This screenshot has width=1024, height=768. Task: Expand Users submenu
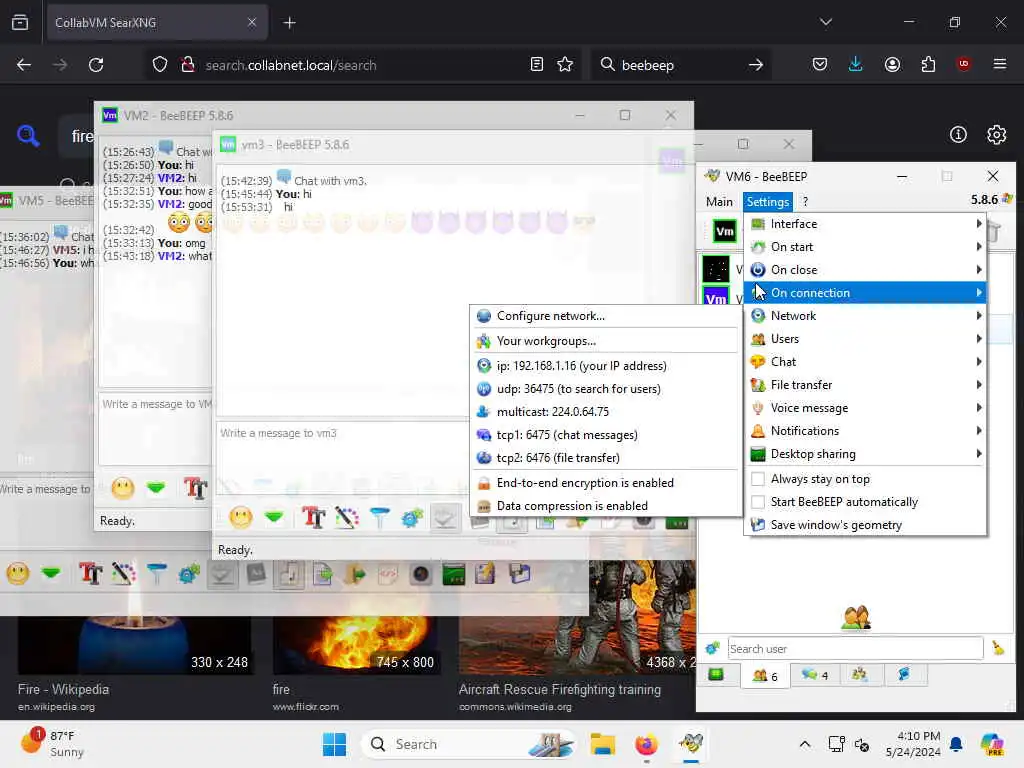tap(865, 339)
